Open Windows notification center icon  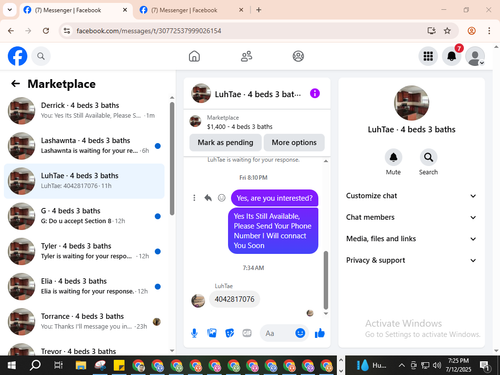tap(485, 366)
